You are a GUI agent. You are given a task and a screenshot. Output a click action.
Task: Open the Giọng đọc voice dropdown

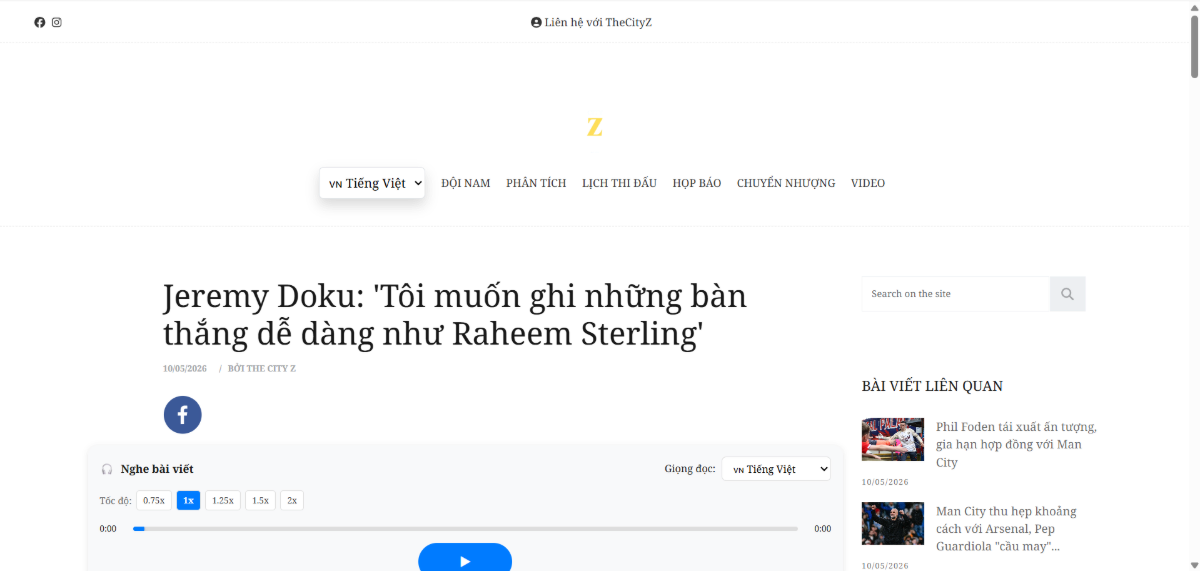pyautogui.click(x=776, y=469)
